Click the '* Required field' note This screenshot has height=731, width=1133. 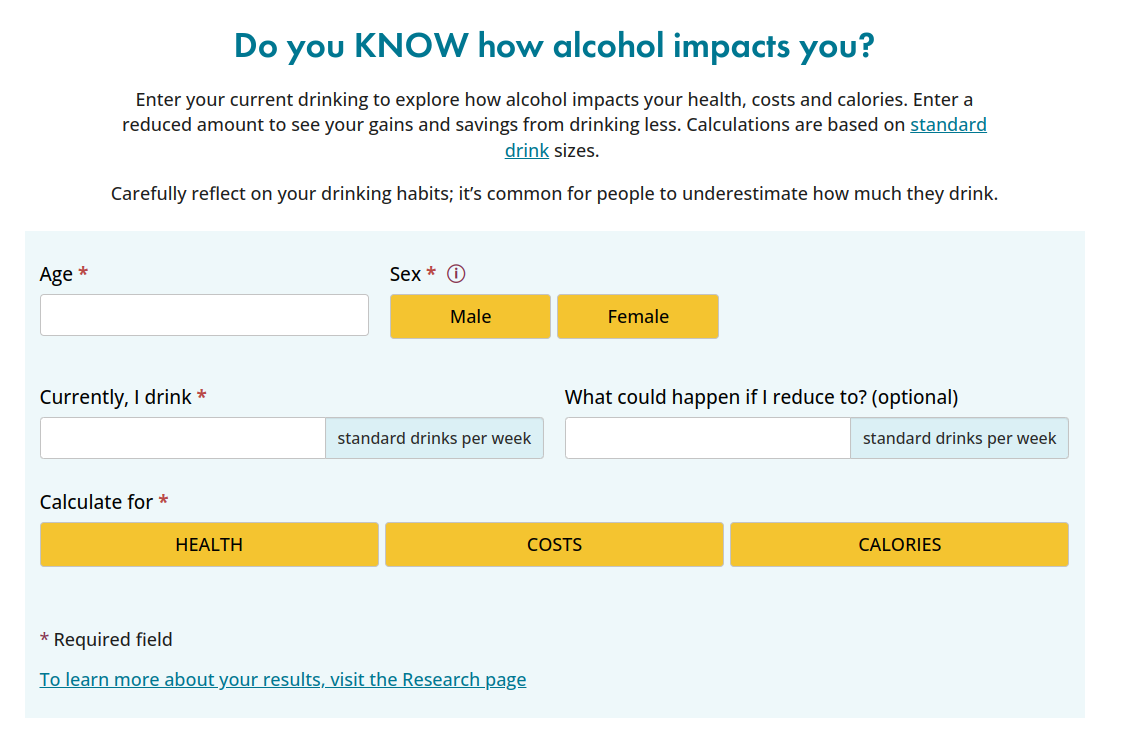106,640
